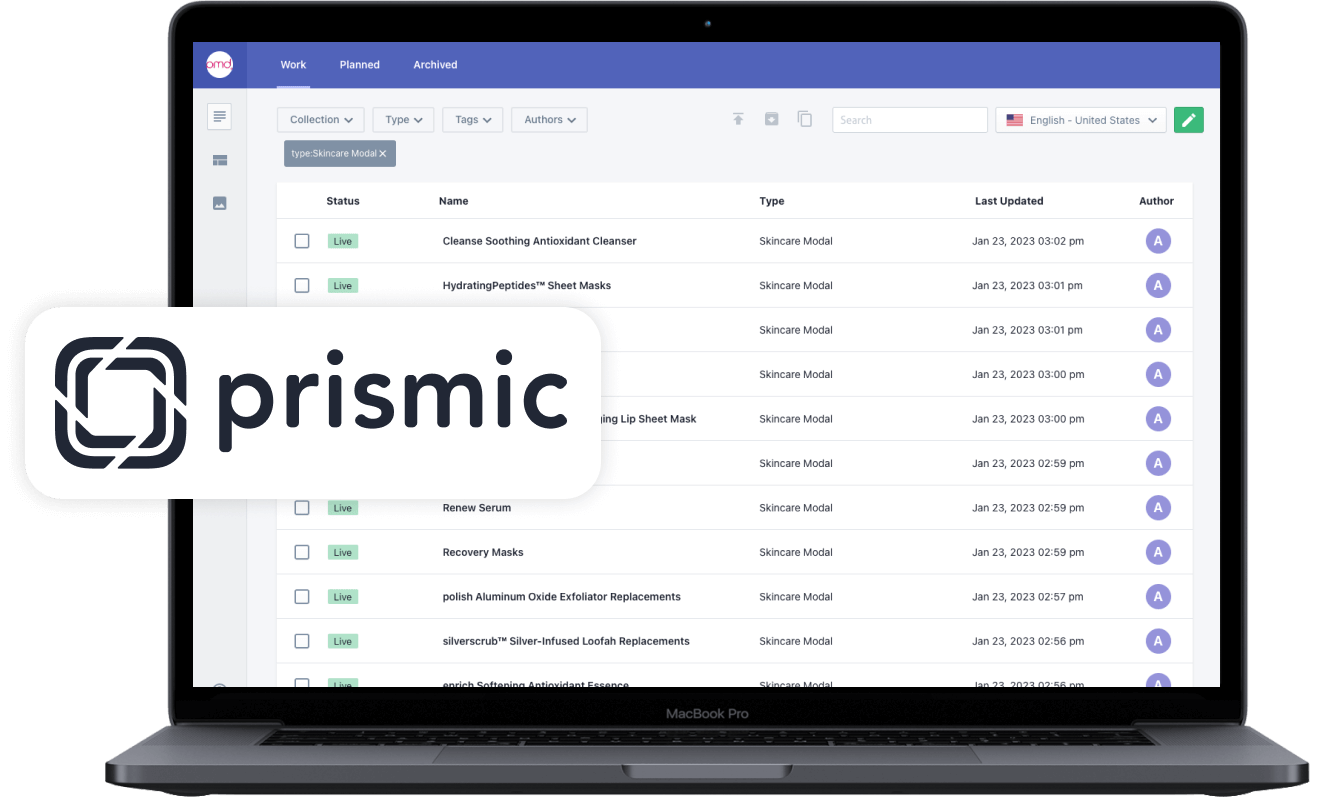Click the United States flag icon
Screen dimensions: 1320x805
1014,120
